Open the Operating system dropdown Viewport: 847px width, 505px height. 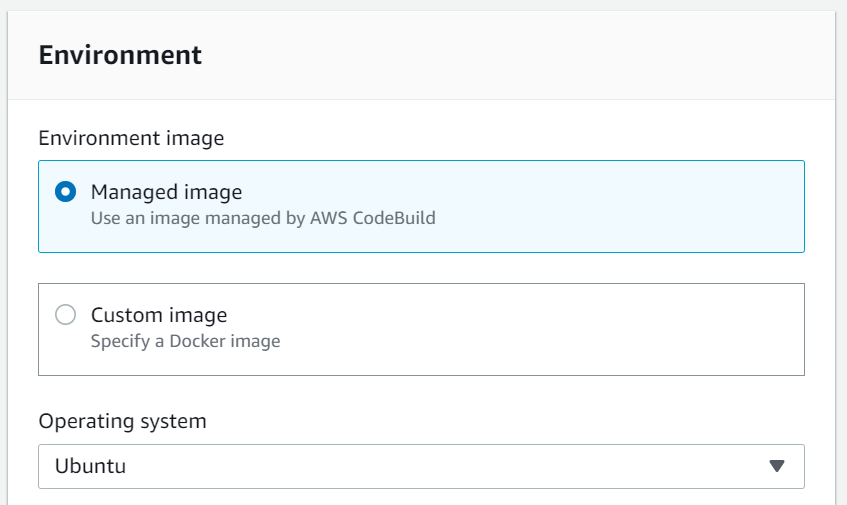[421, 466]
